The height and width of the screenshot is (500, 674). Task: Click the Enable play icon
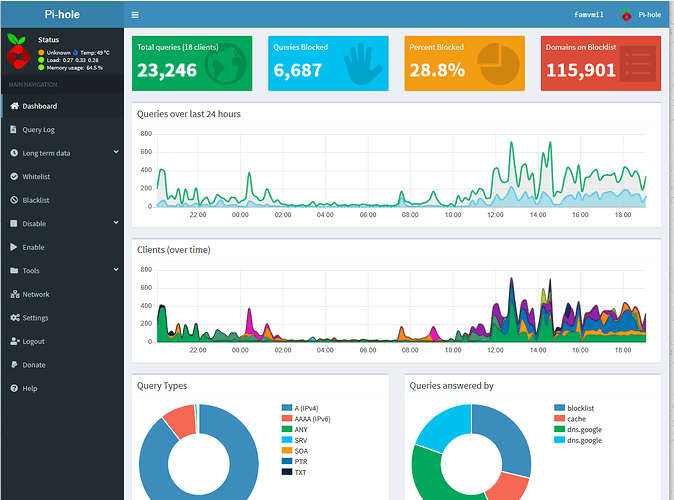pos(14,247)
